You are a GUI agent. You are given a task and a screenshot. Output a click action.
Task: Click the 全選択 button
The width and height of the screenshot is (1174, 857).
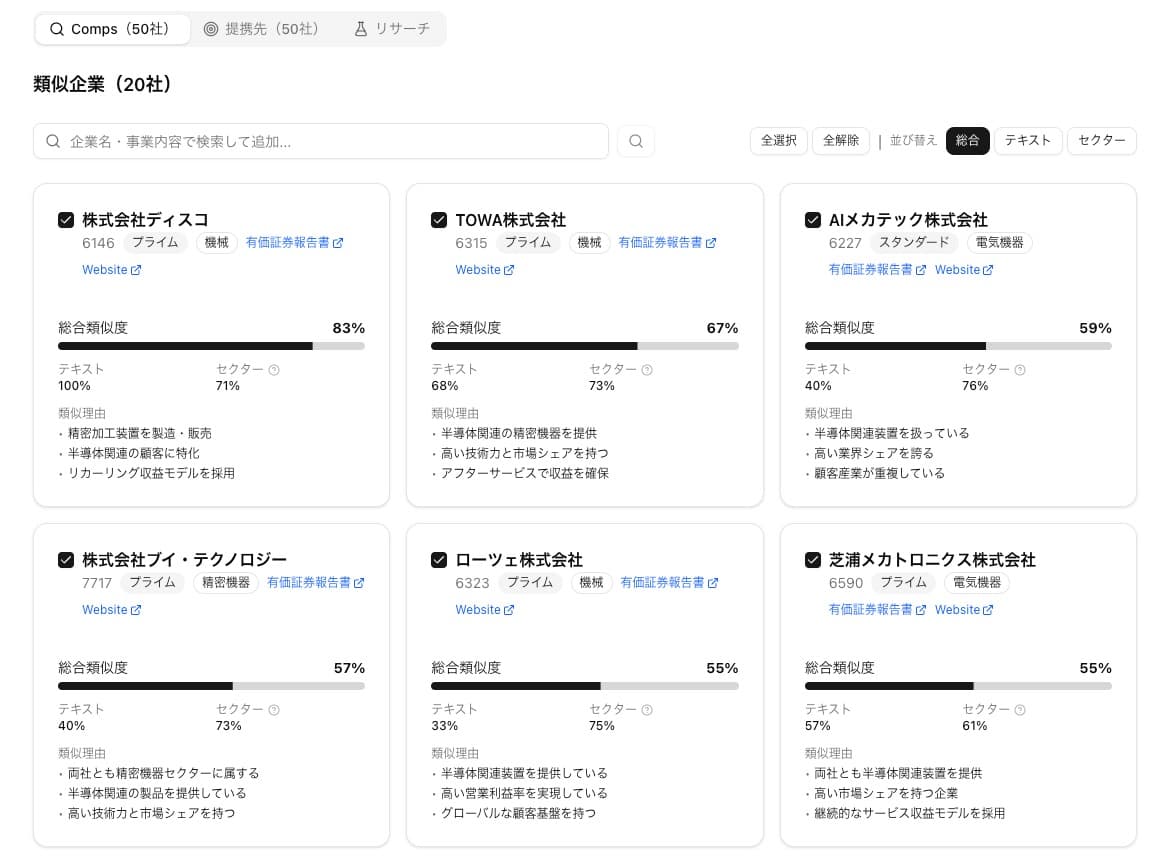(779, 141)
